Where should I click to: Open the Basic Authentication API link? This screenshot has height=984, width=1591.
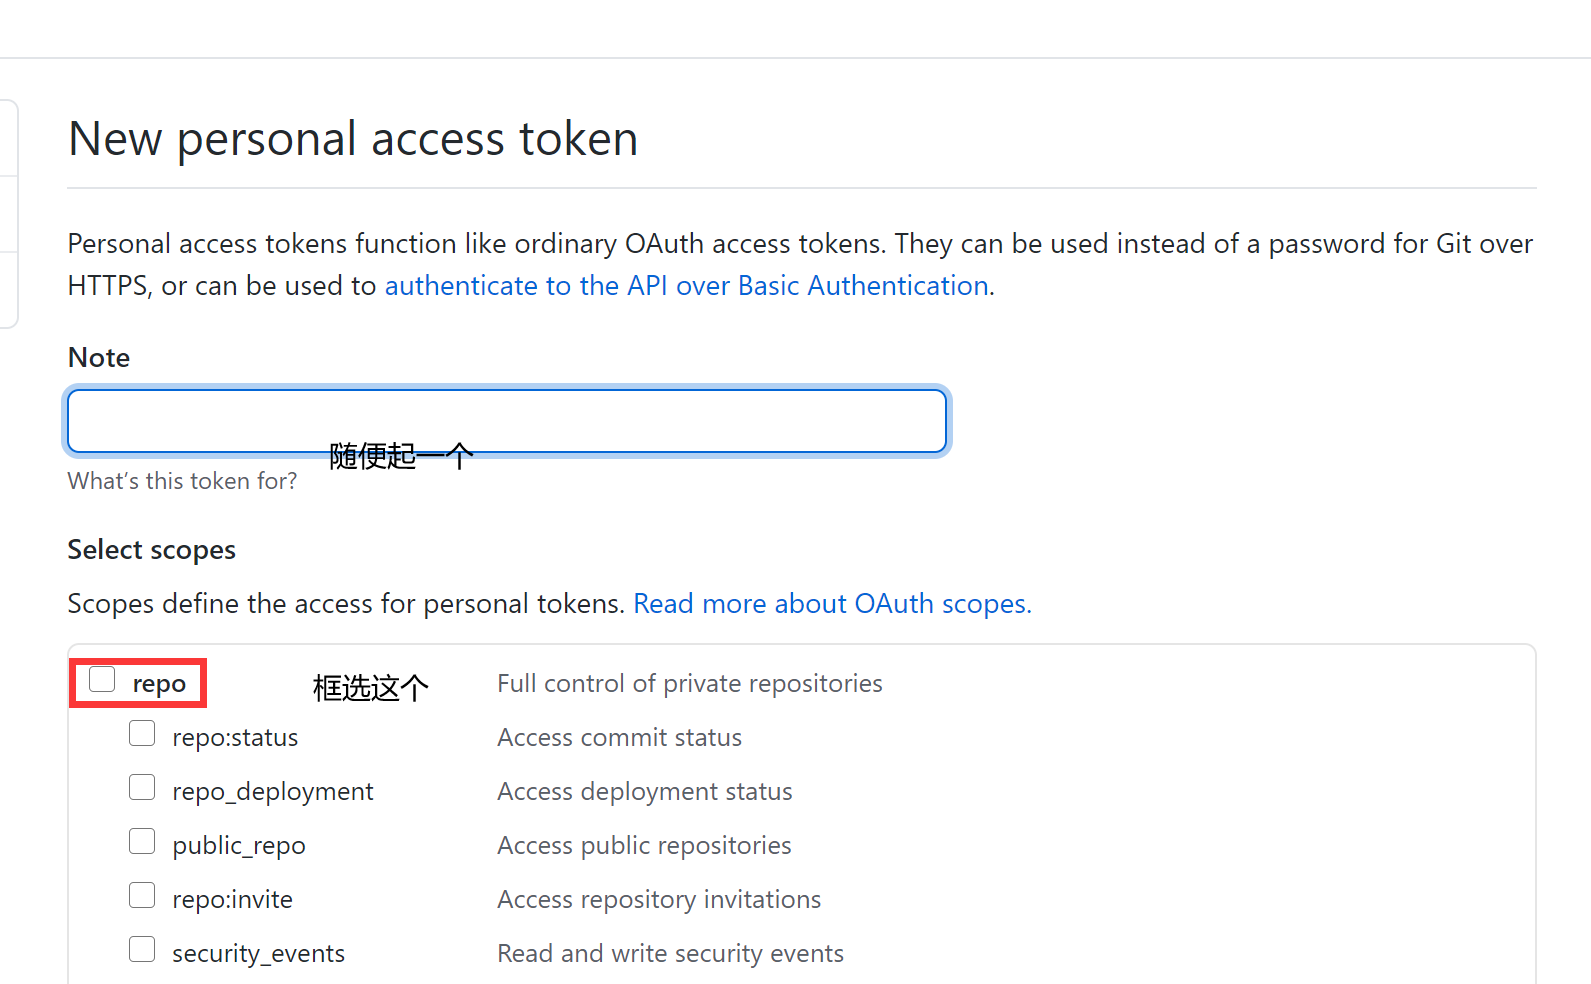(686, 286)
